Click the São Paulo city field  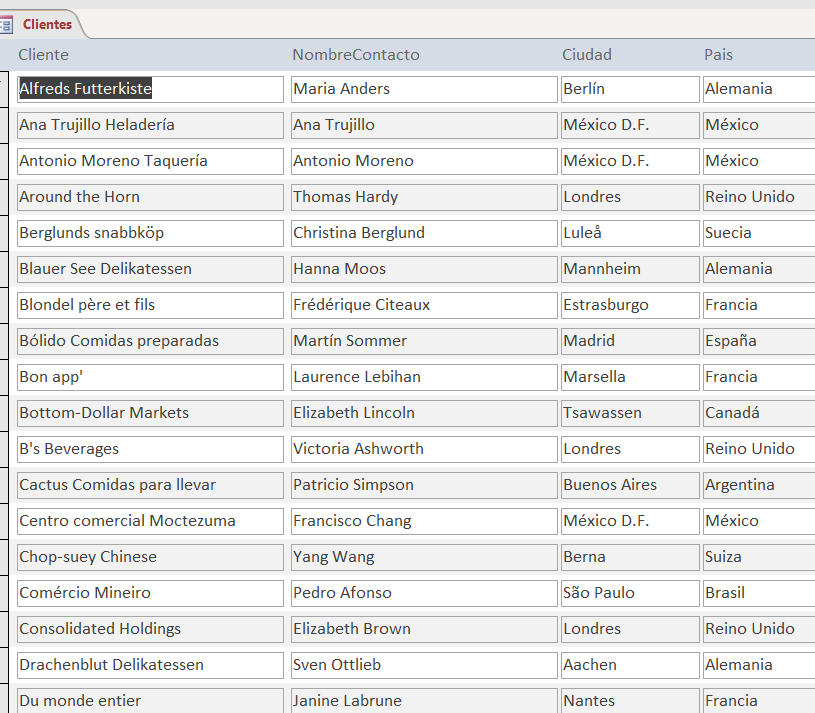pyautogui.click(x=629, y=593)
